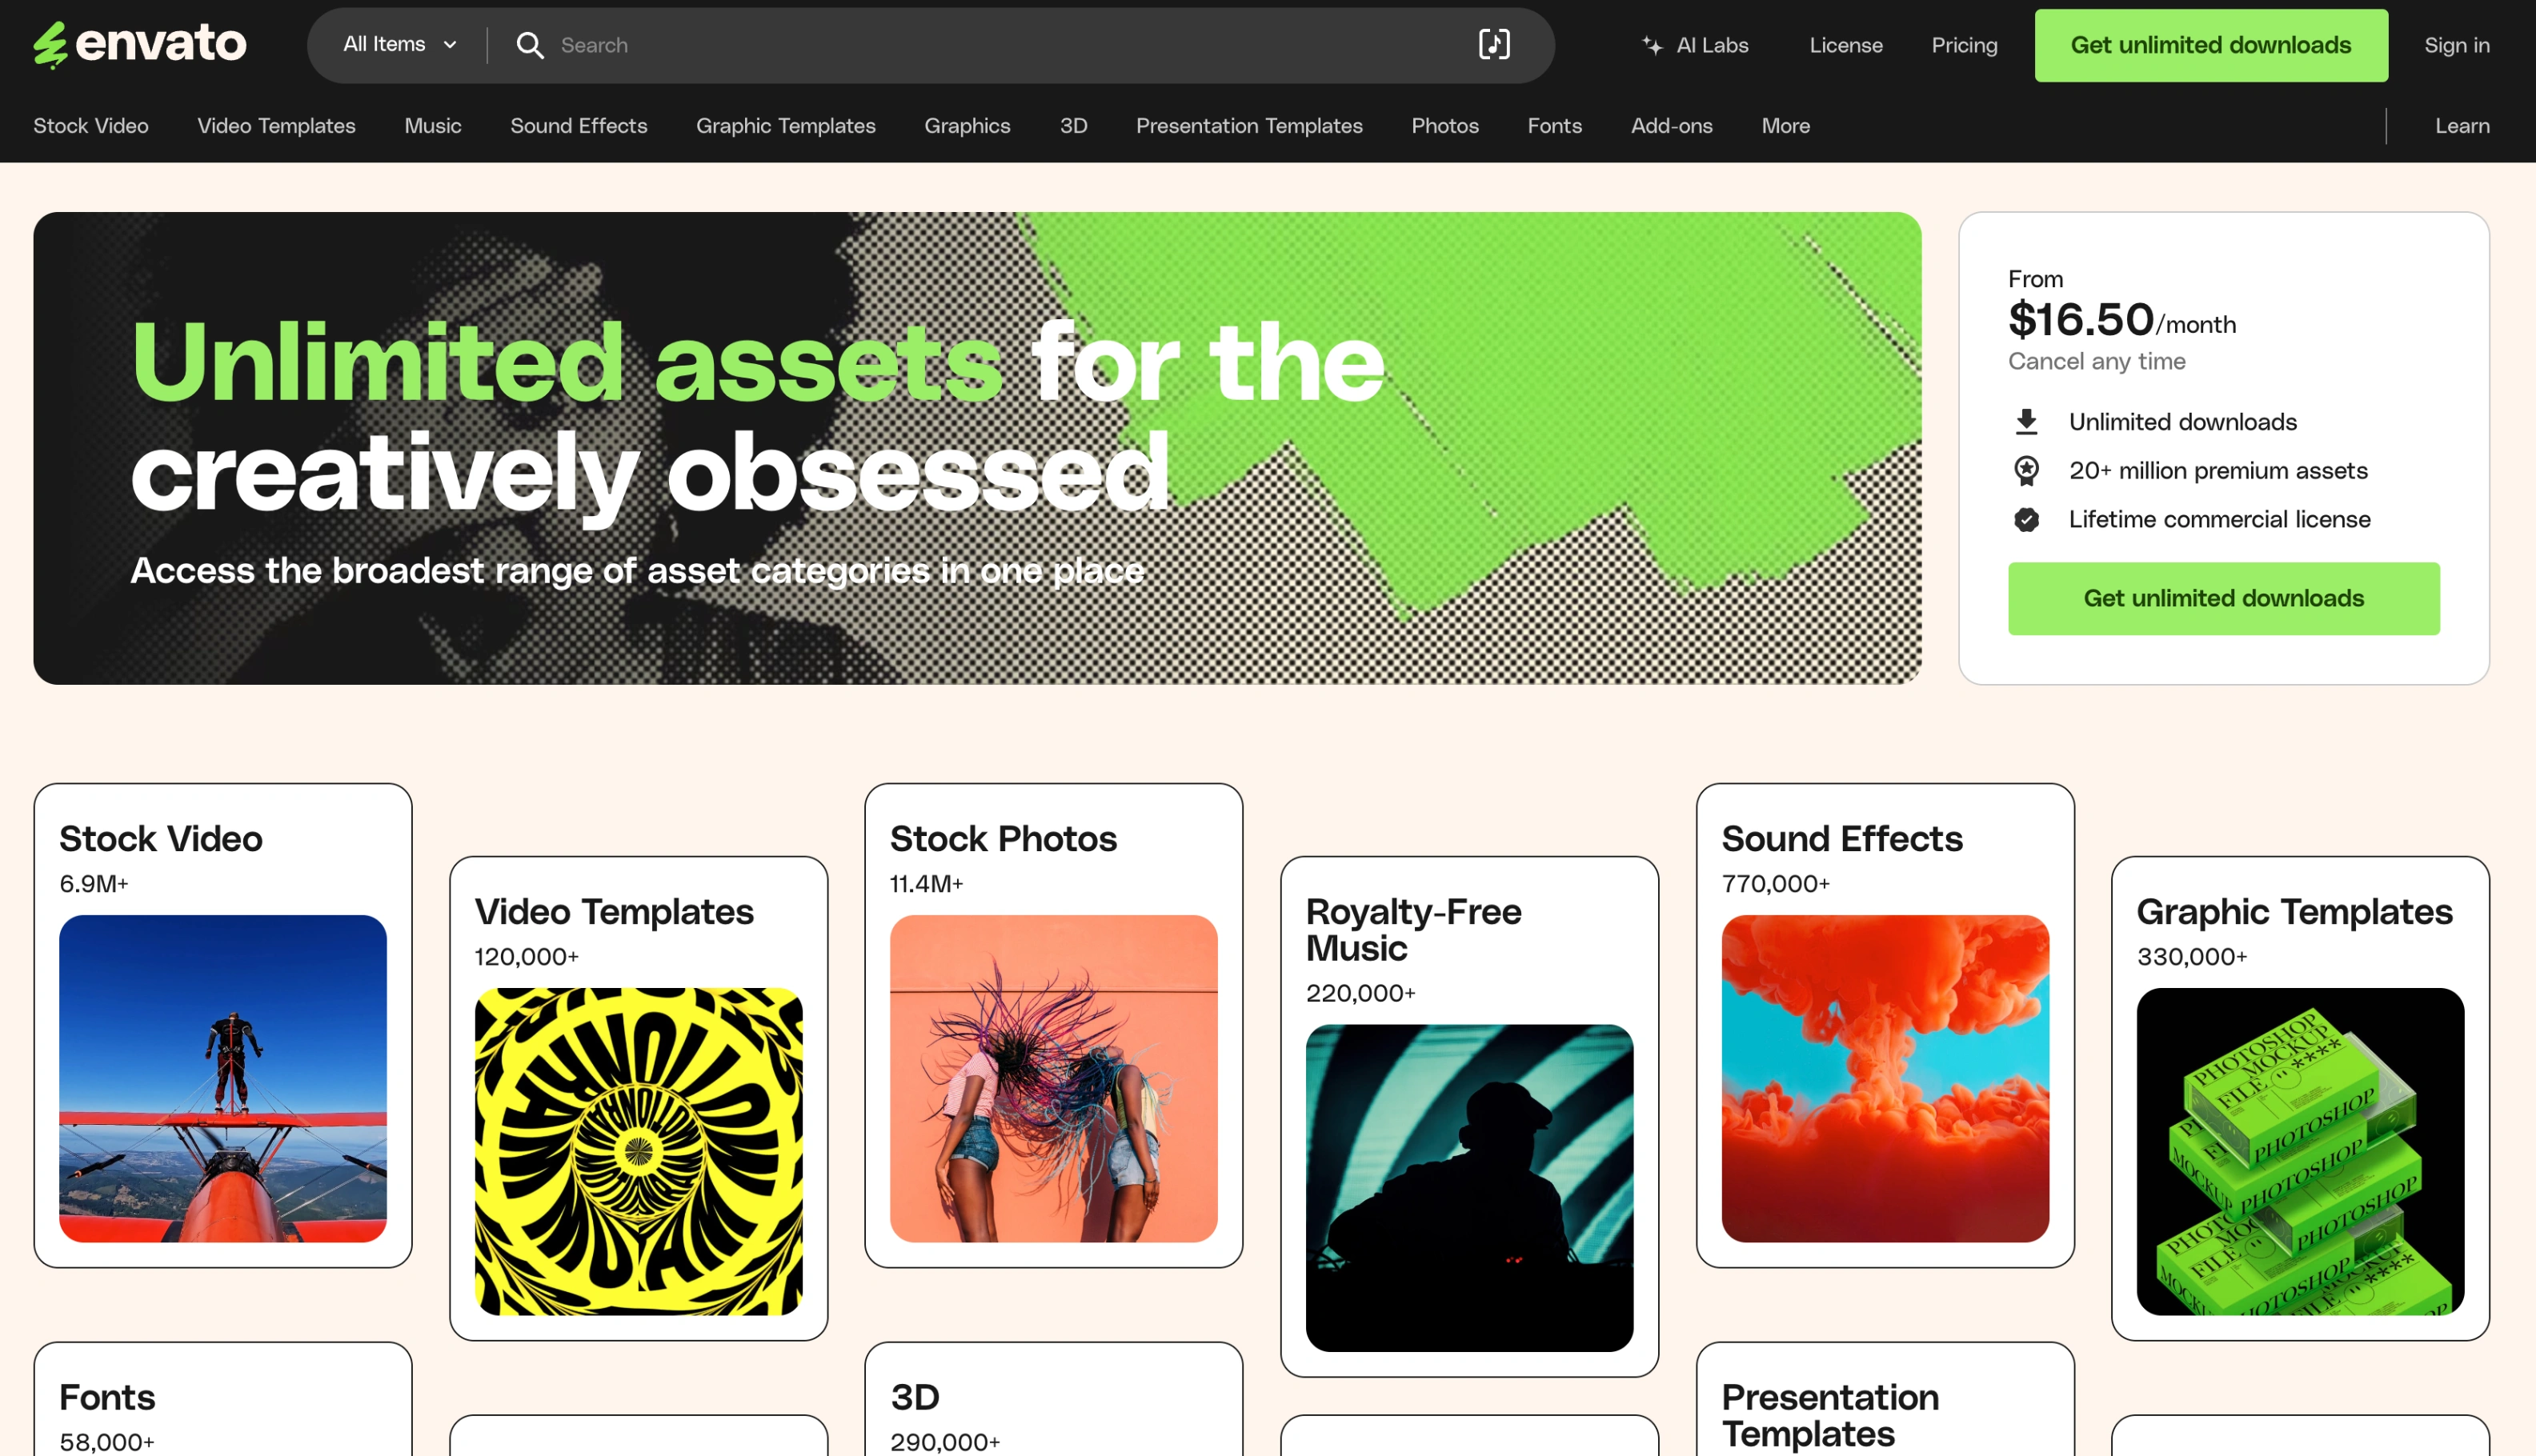Click the Envato logo
This screenshot has height=1456, width=2536.
(140, 45)
